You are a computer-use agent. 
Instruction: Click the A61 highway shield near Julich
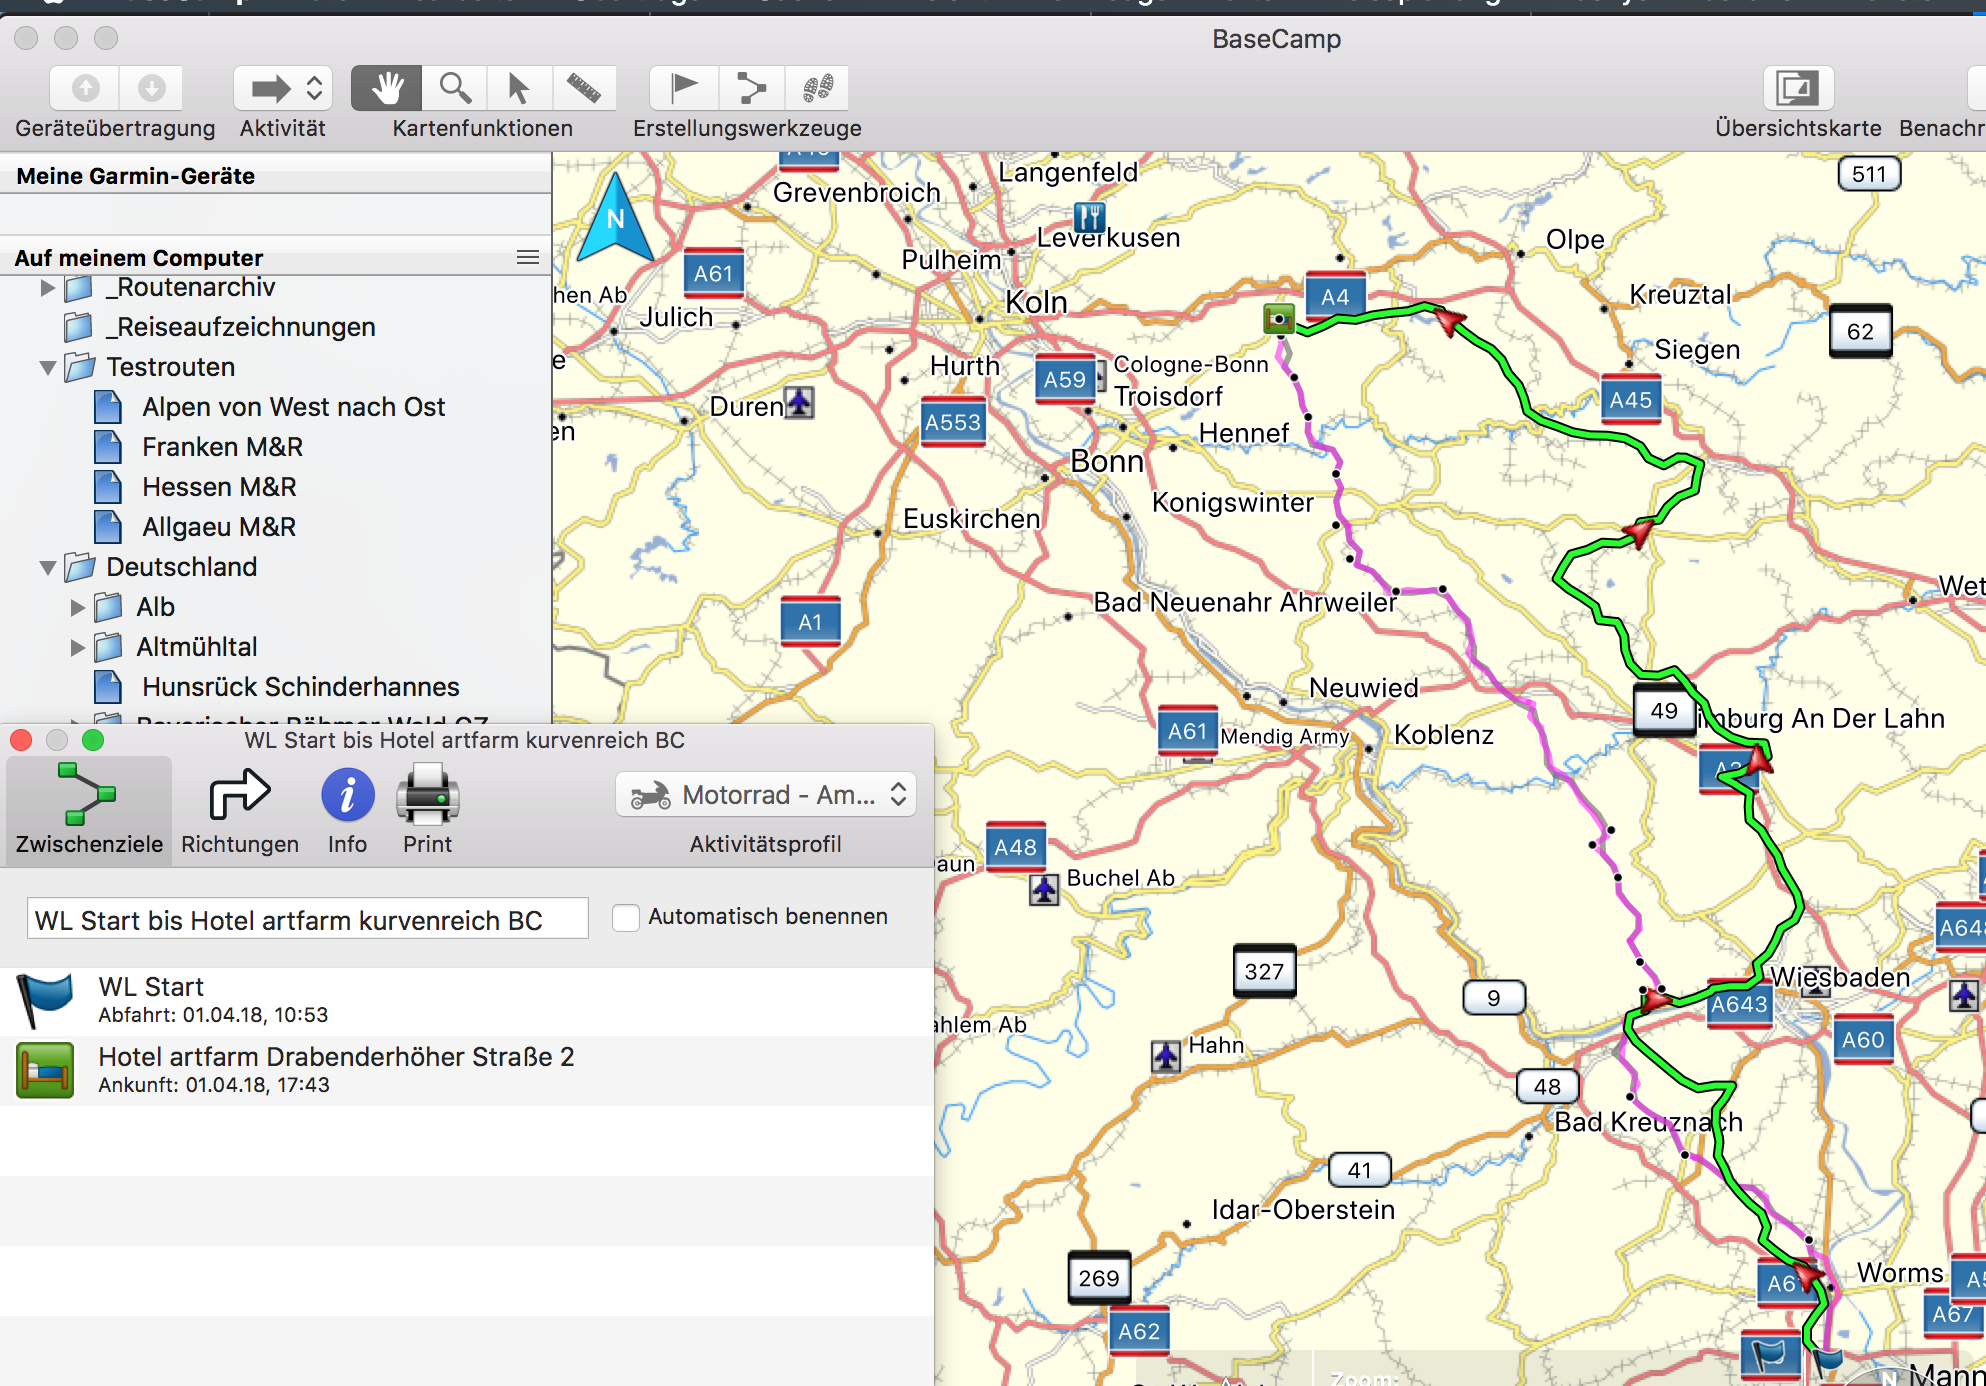tap(713, 274)
